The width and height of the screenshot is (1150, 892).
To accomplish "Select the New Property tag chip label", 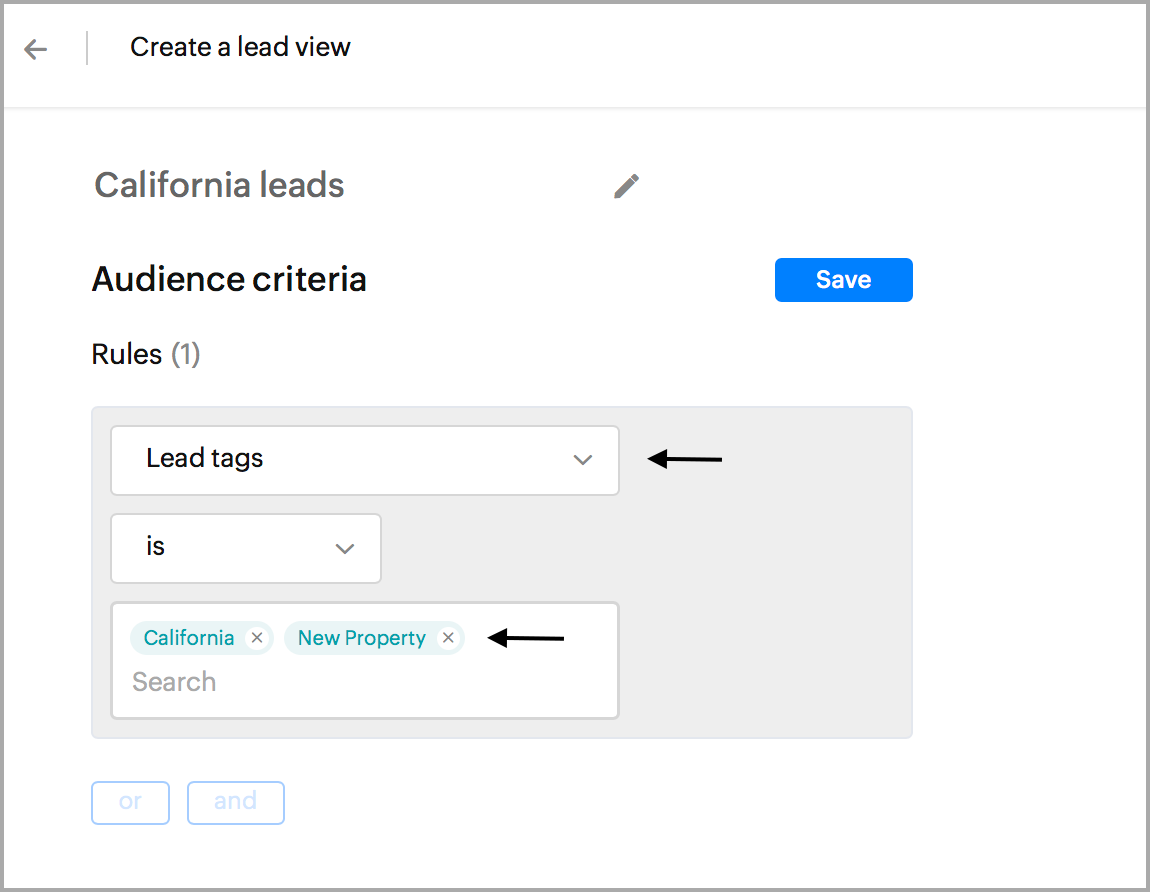I will tap(361, 638).
